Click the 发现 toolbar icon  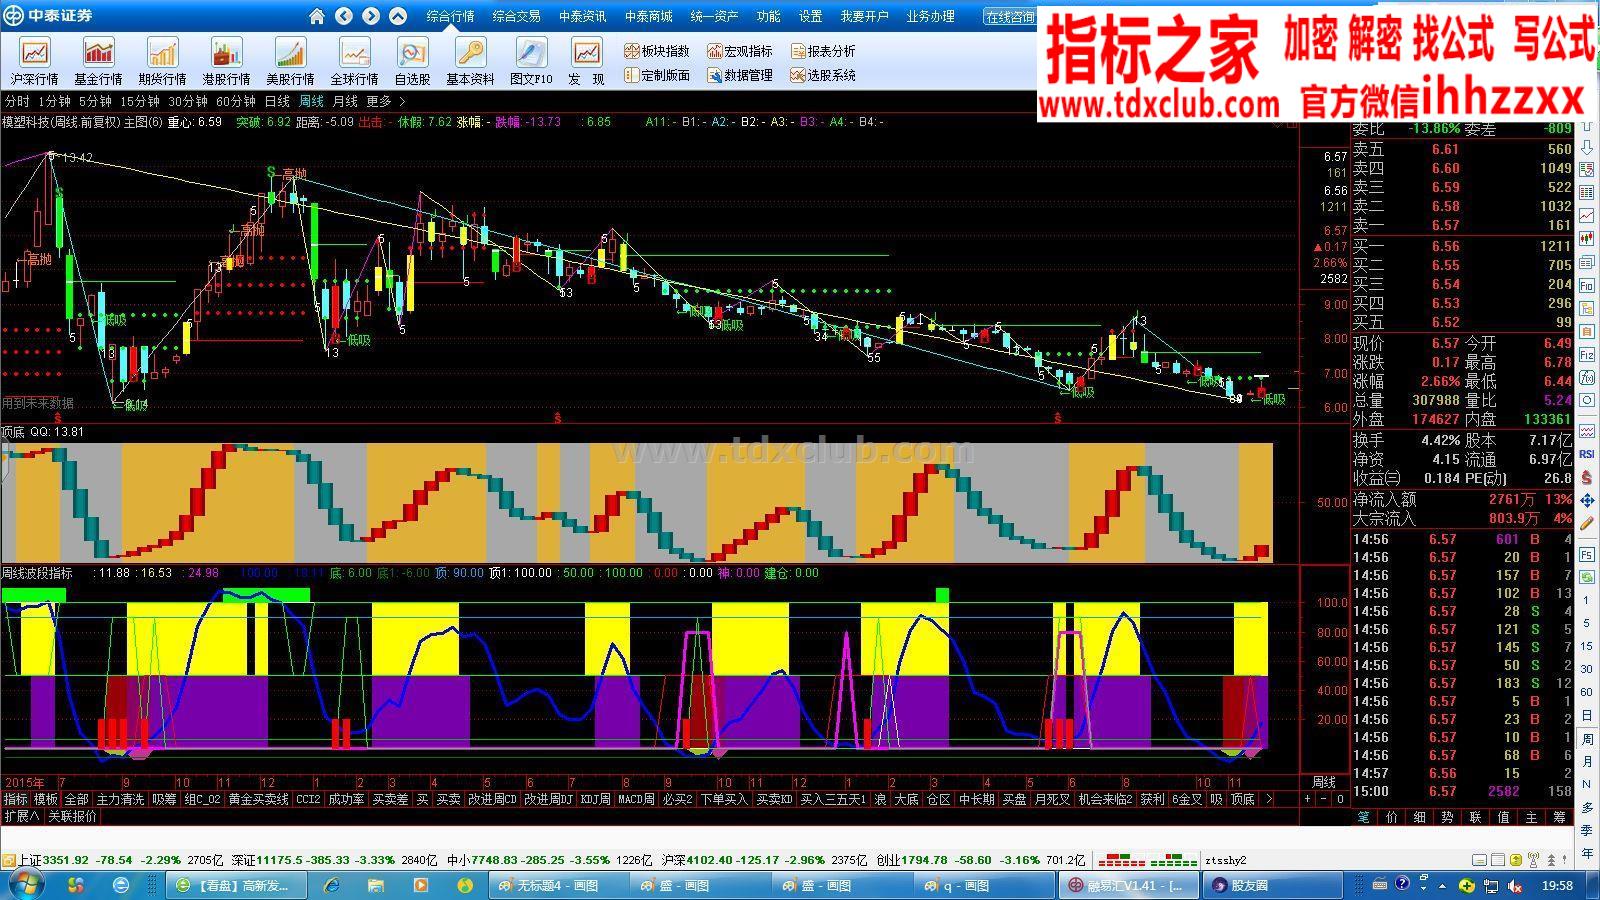point(586,61)
